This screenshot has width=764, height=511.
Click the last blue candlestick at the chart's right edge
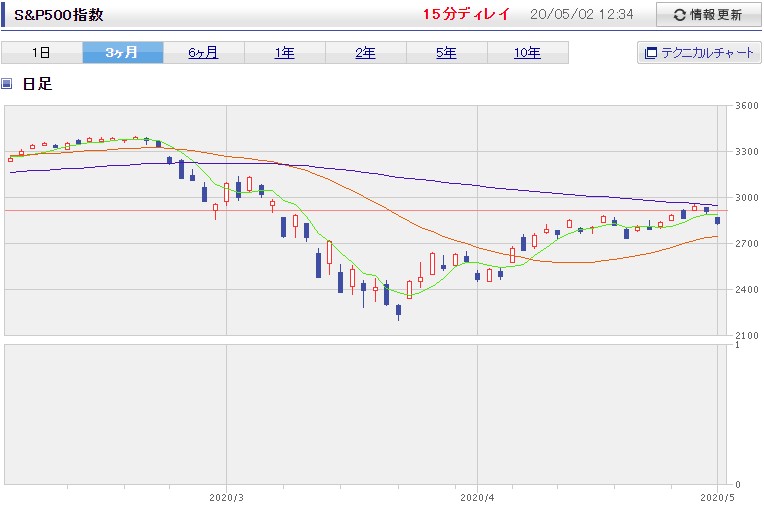pos(717,221)
